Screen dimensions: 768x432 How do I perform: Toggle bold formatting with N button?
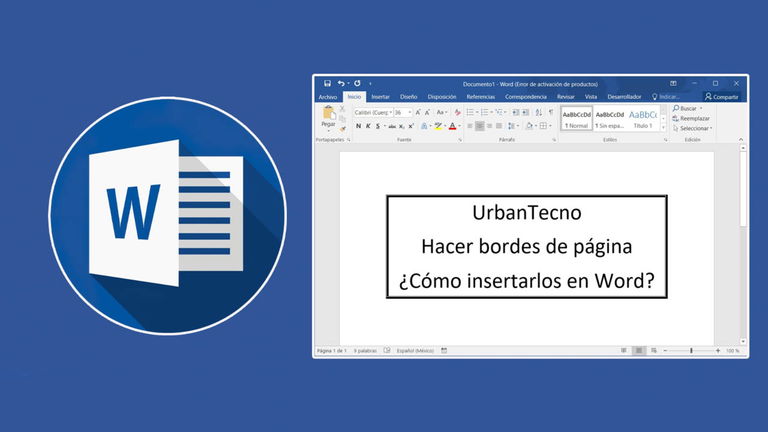358,127
